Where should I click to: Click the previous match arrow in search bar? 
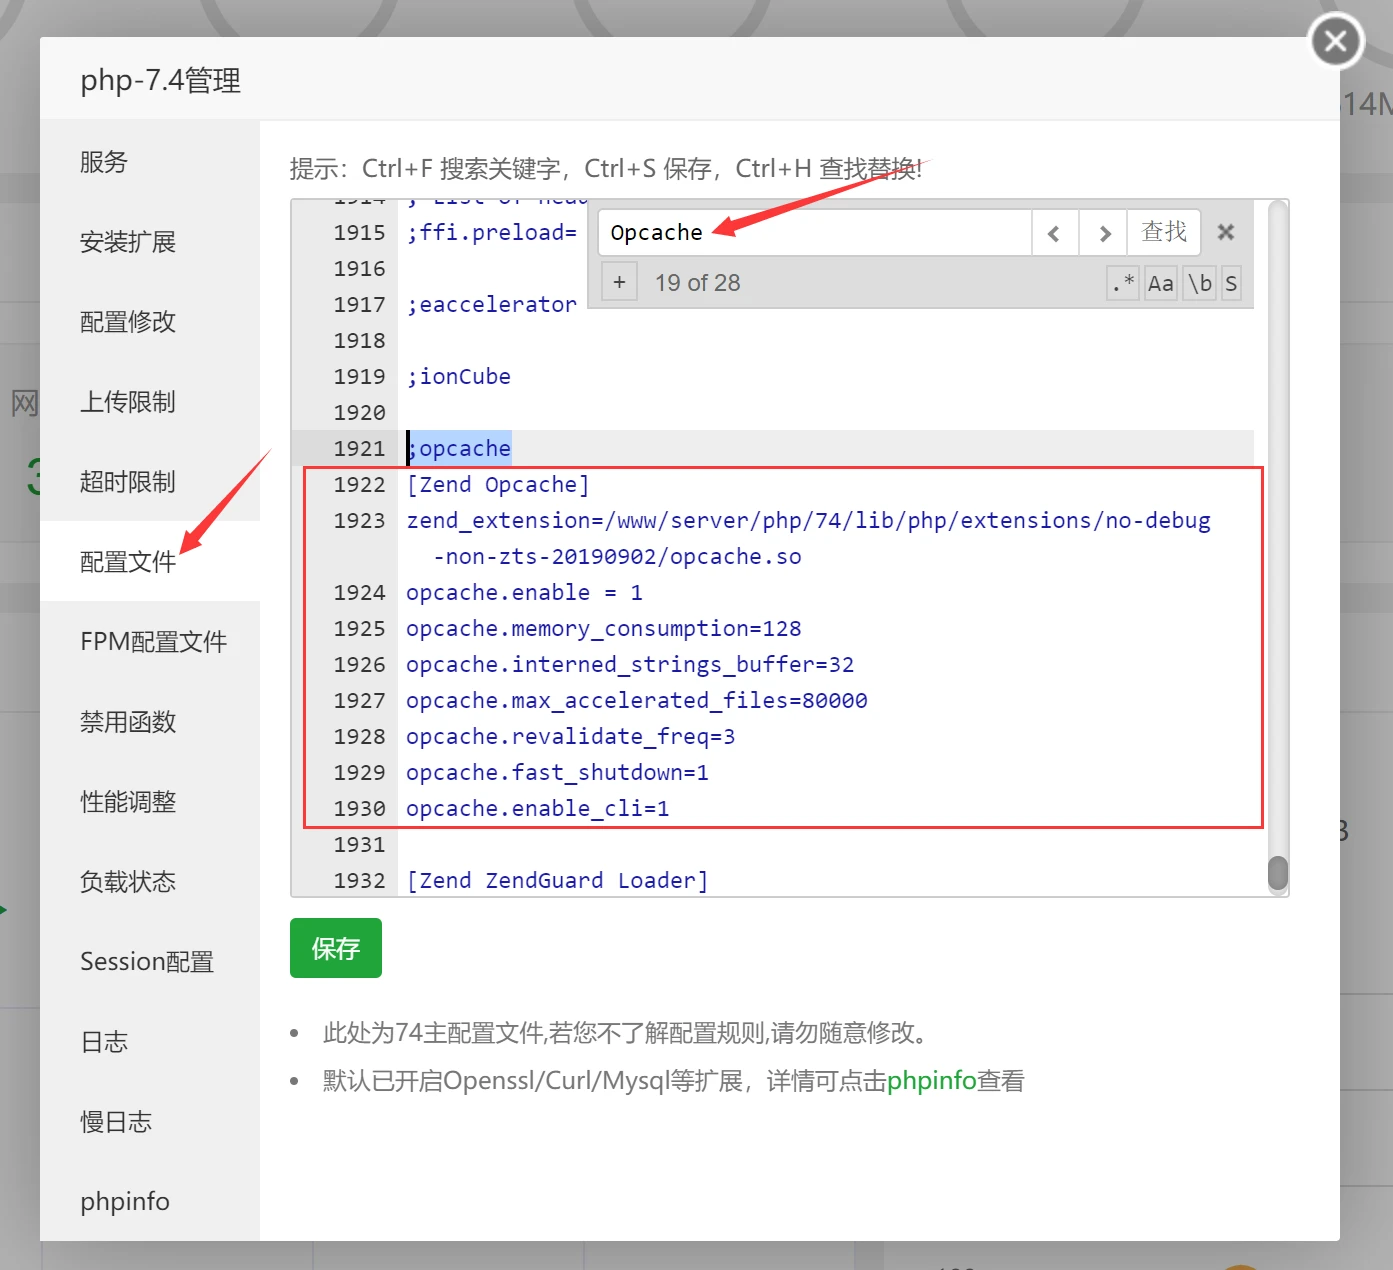1054,232
